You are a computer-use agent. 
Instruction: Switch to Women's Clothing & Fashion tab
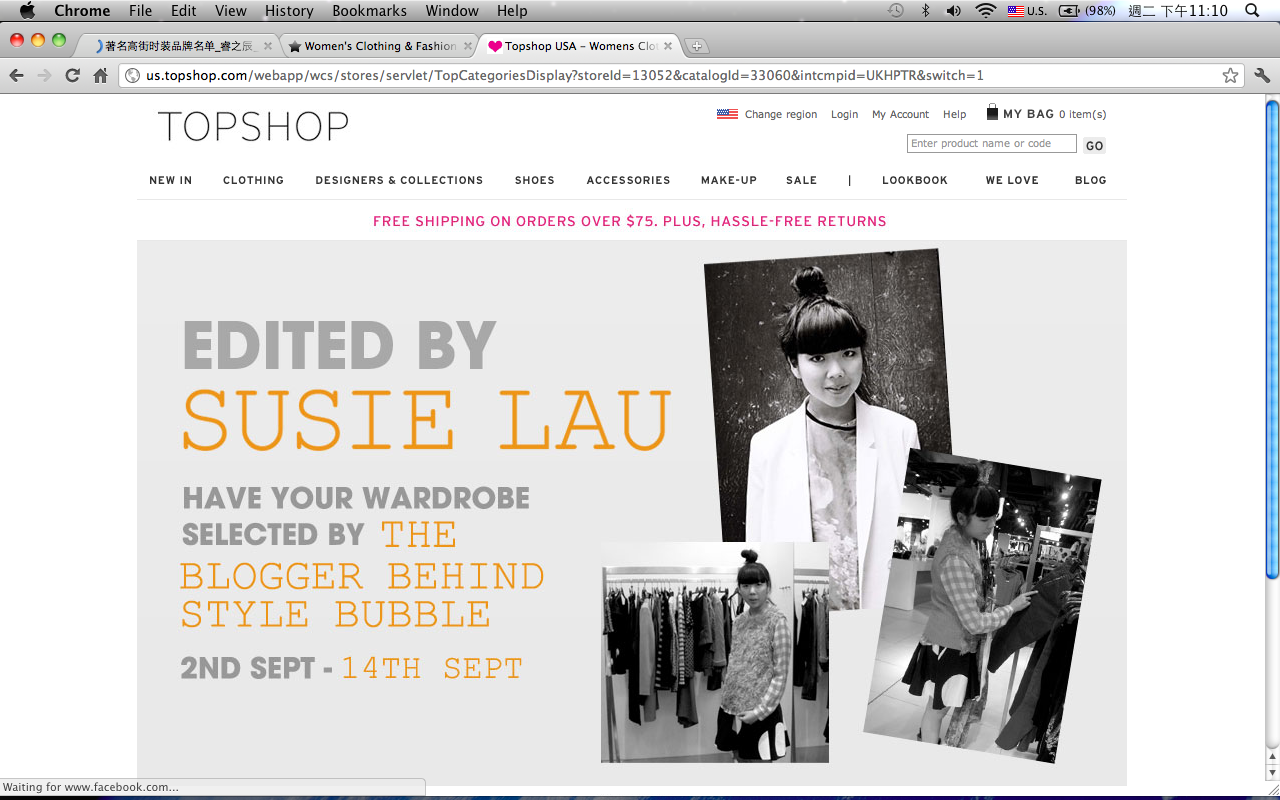click(x=380, y=46)
